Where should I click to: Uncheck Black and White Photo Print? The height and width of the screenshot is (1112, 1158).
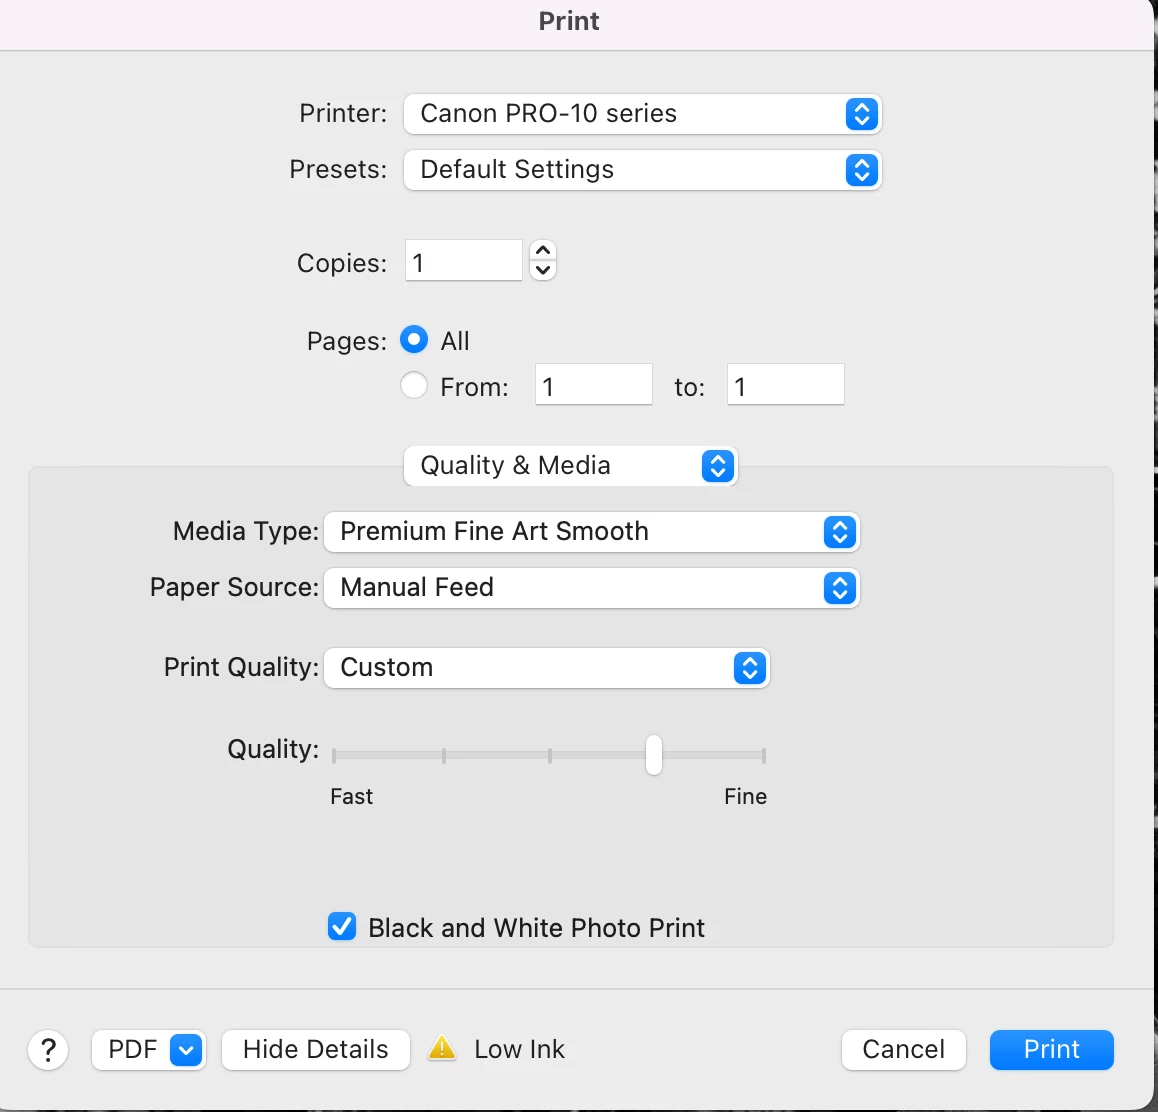[342, 927]
